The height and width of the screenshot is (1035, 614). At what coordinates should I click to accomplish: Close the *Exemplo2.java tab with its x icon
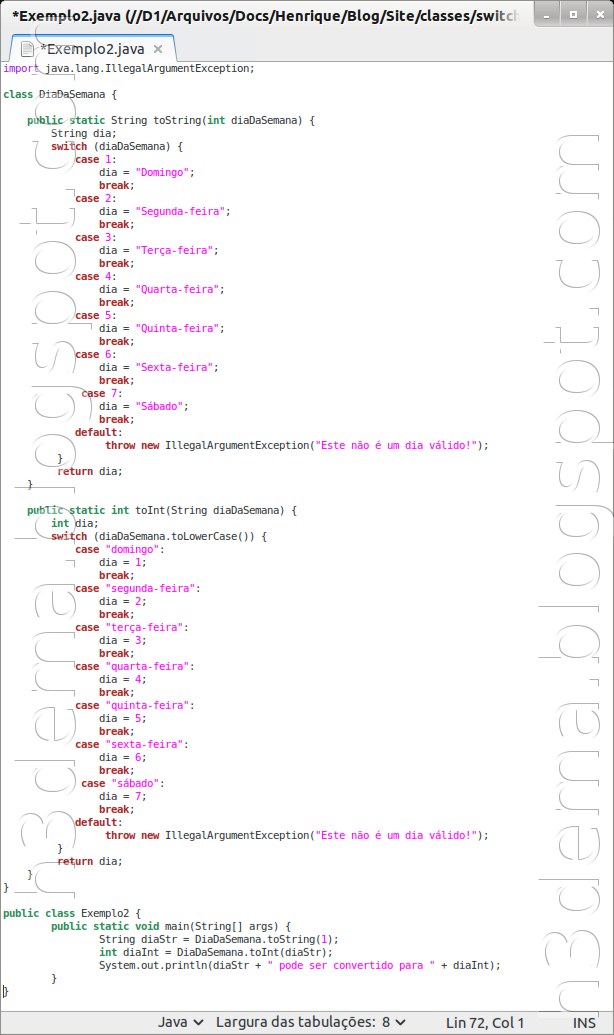tap(158, 49)
